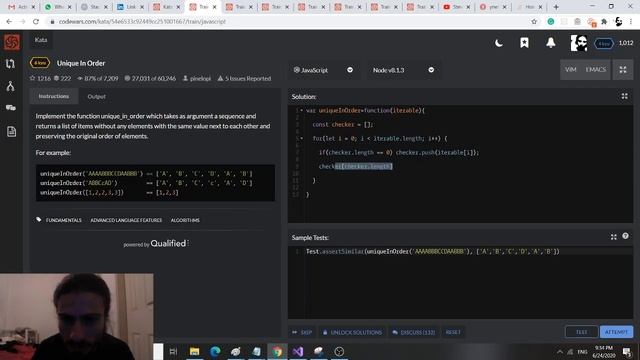Click the ATTEMPT button

pos(616,332)
